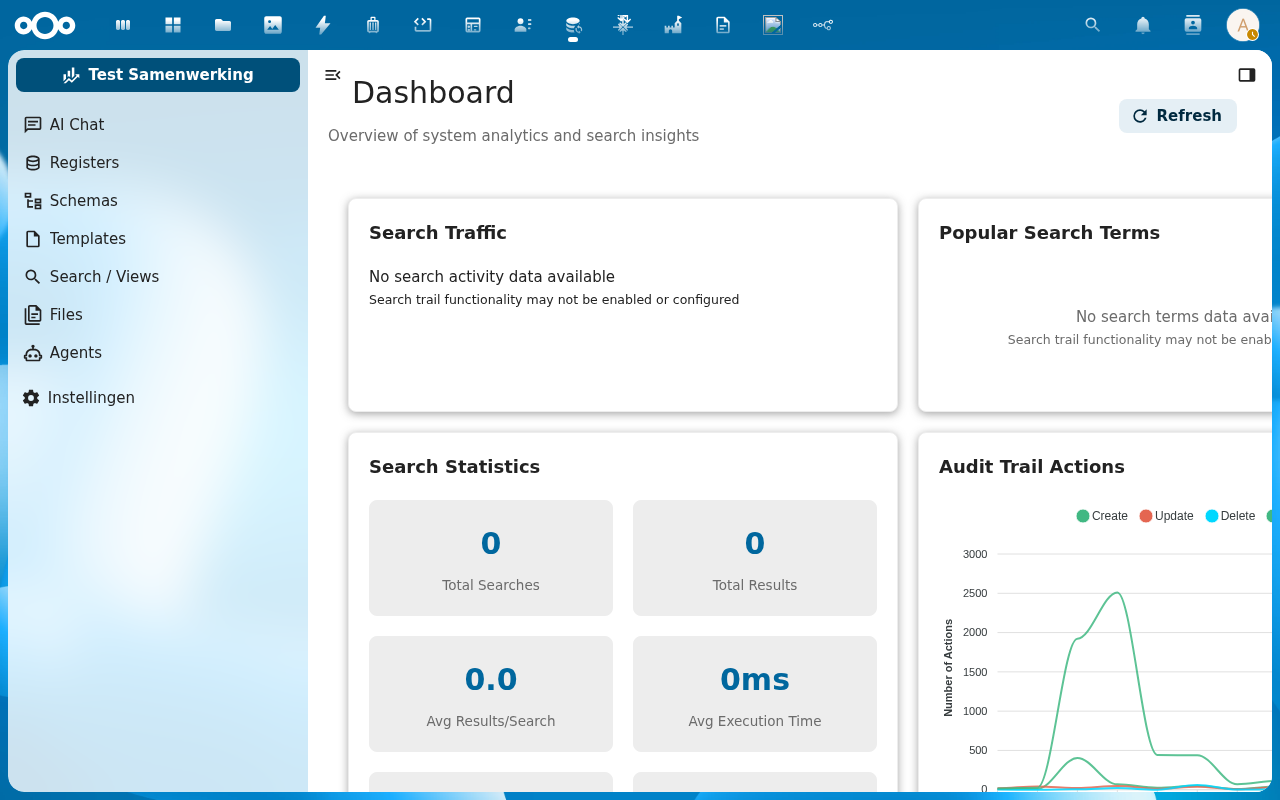Click the 'Overview of system analytics' subtitle
The image size is (1280, 800).
[x=513, y=136]
